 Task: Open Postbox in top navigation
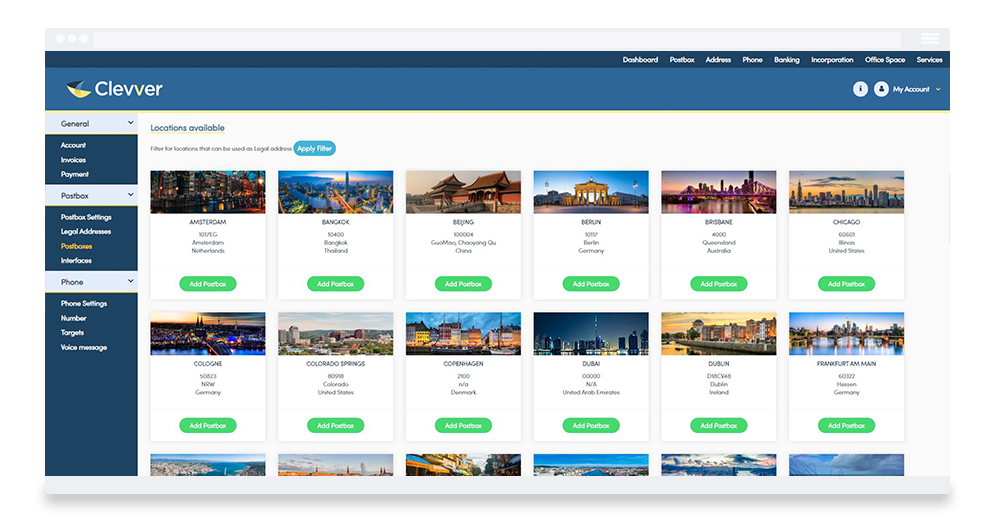pos(682,60)
